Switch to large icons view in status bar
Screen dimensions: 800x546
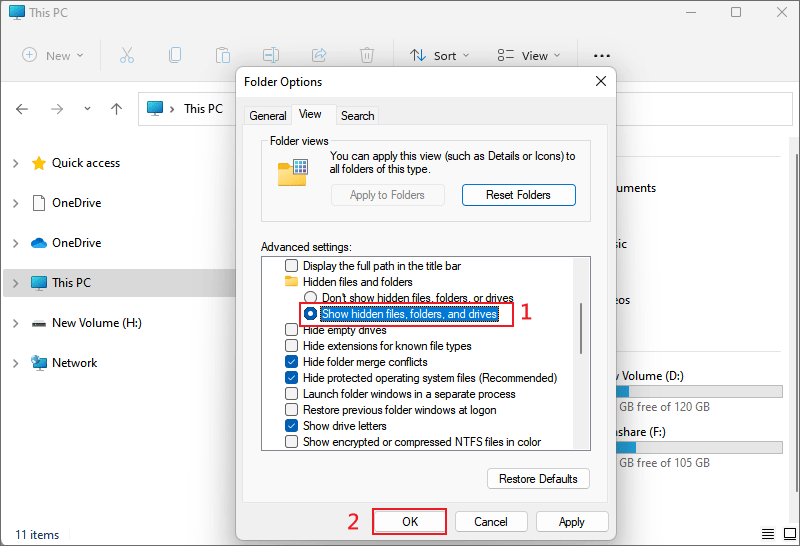pyautogui.click(x=790, y=534)
